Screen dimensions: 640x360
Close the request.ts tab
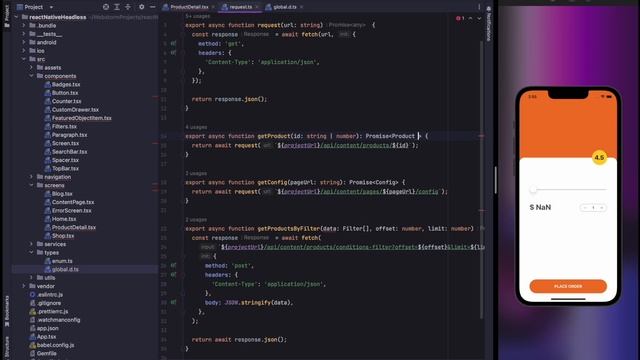tap(257, 7)
